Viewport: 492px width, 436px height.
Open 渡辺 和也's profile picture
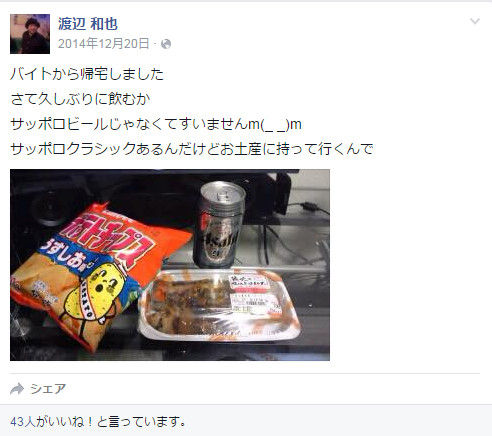(x=30, y=34)
